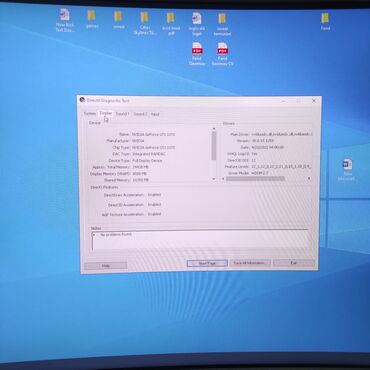This screenshot has width=370, height=370.
Task: Click Save All Information button
Action: [x=250, y=263]
